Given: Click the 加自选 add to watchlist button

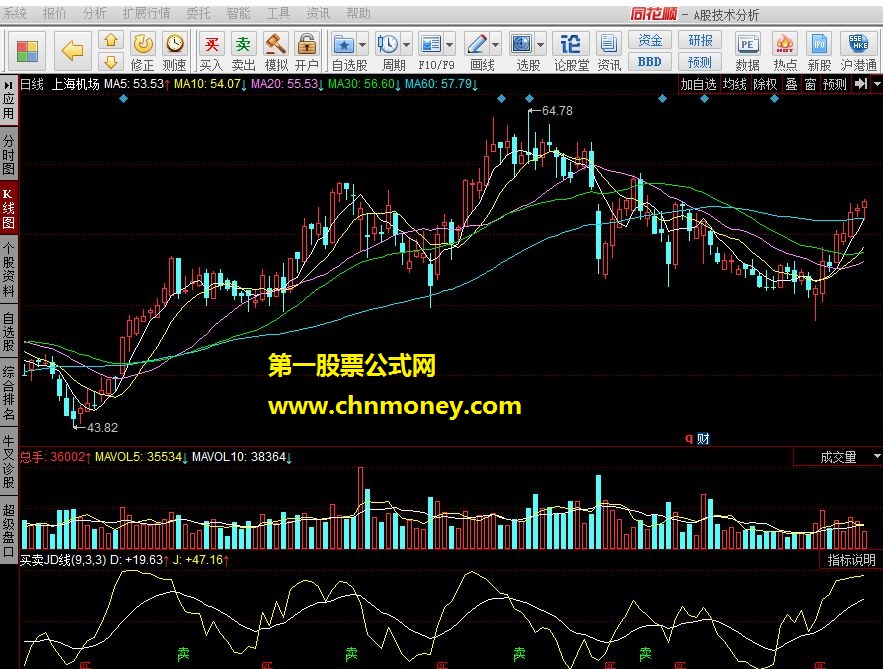Looking at the screenshot, I should (x=698, y=84).
